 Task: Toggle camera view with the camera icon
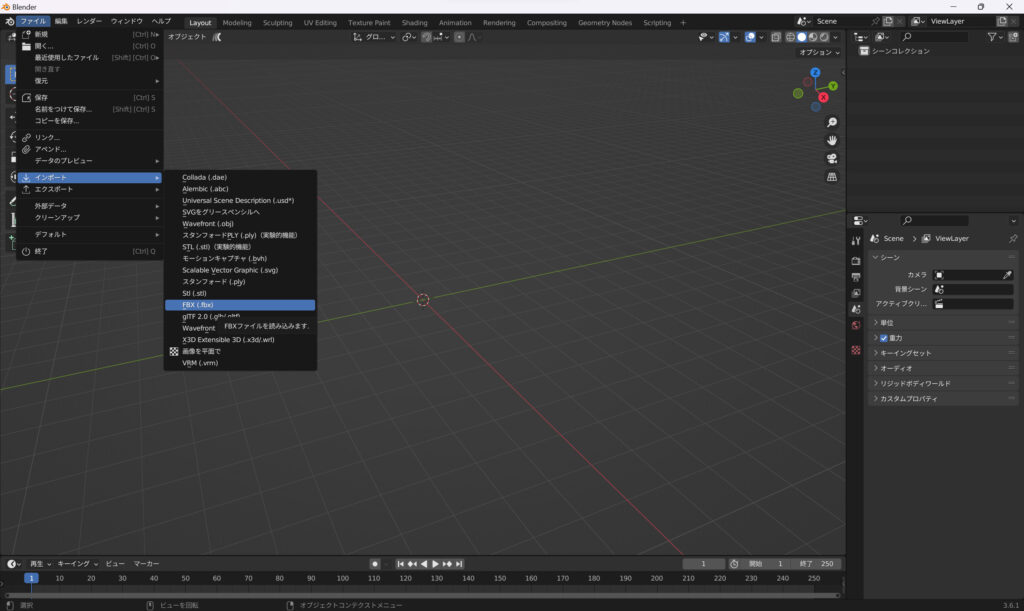pos(831,159)
